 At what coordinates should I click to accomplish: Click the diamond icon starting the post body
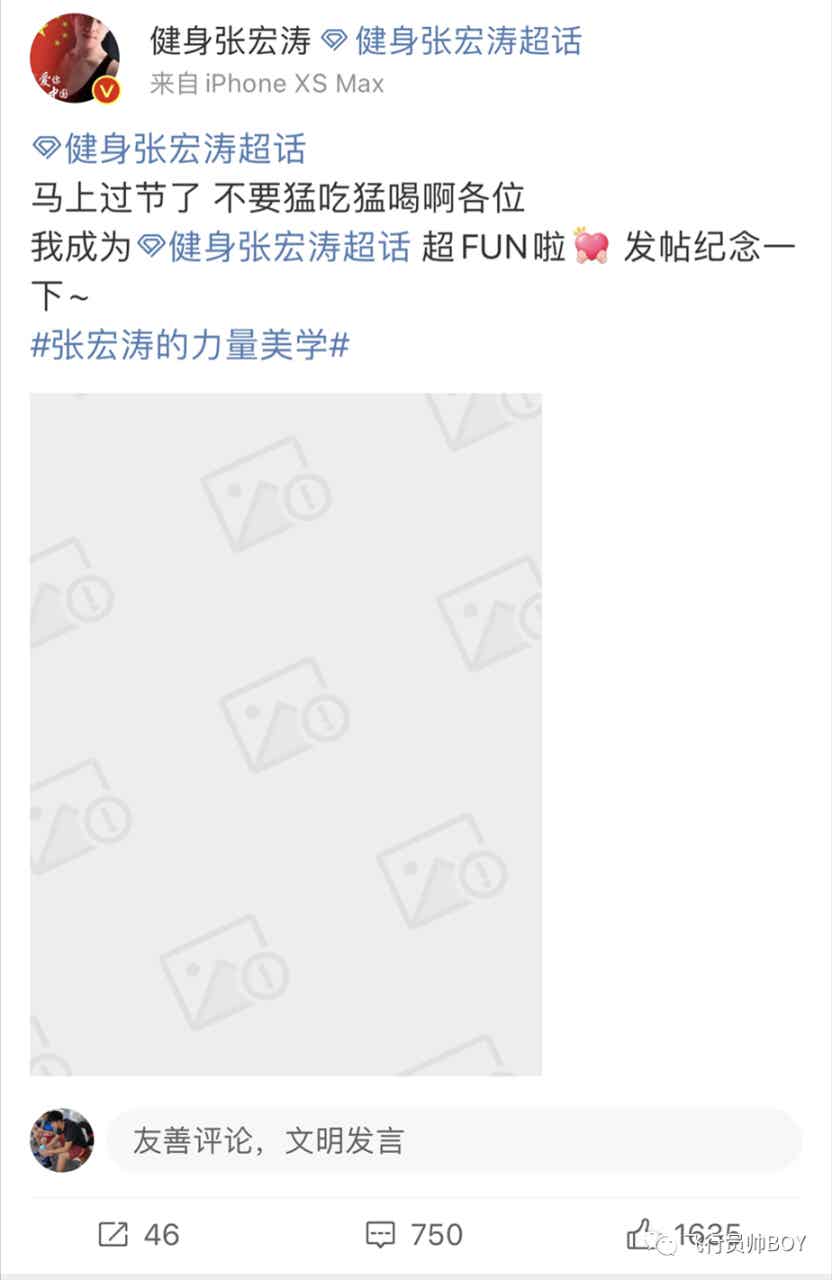46,150
